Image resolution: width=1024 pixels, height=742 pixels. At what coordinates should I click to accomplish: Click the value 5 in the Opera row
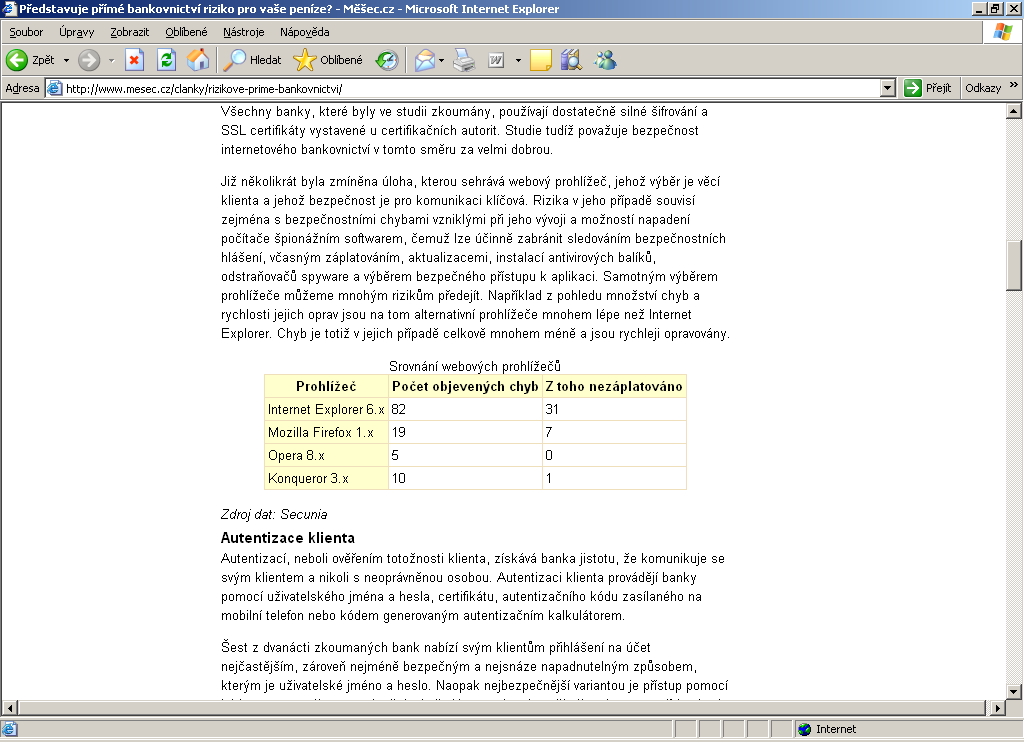point(395,455)
